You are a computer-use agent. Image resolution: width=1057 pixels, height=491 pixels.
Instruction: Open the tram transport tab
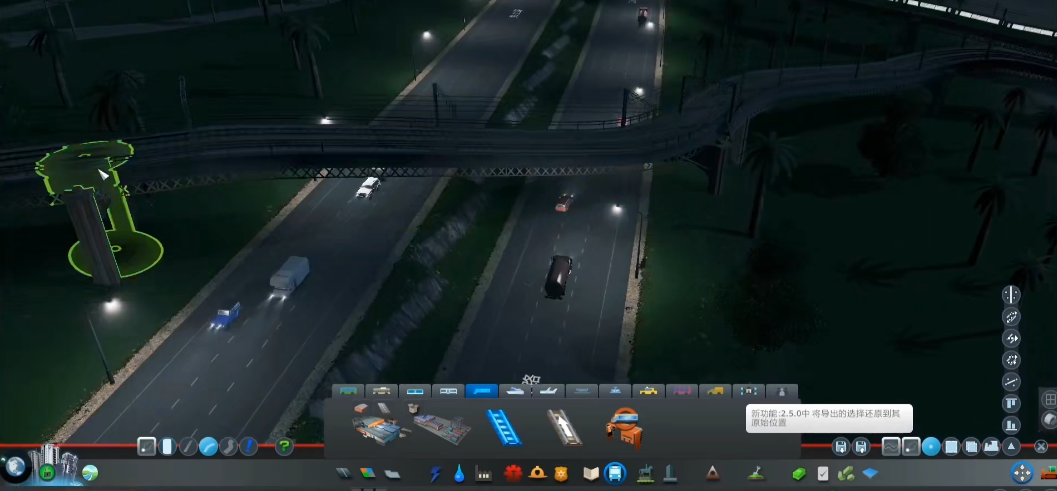[x=415, y=391]
